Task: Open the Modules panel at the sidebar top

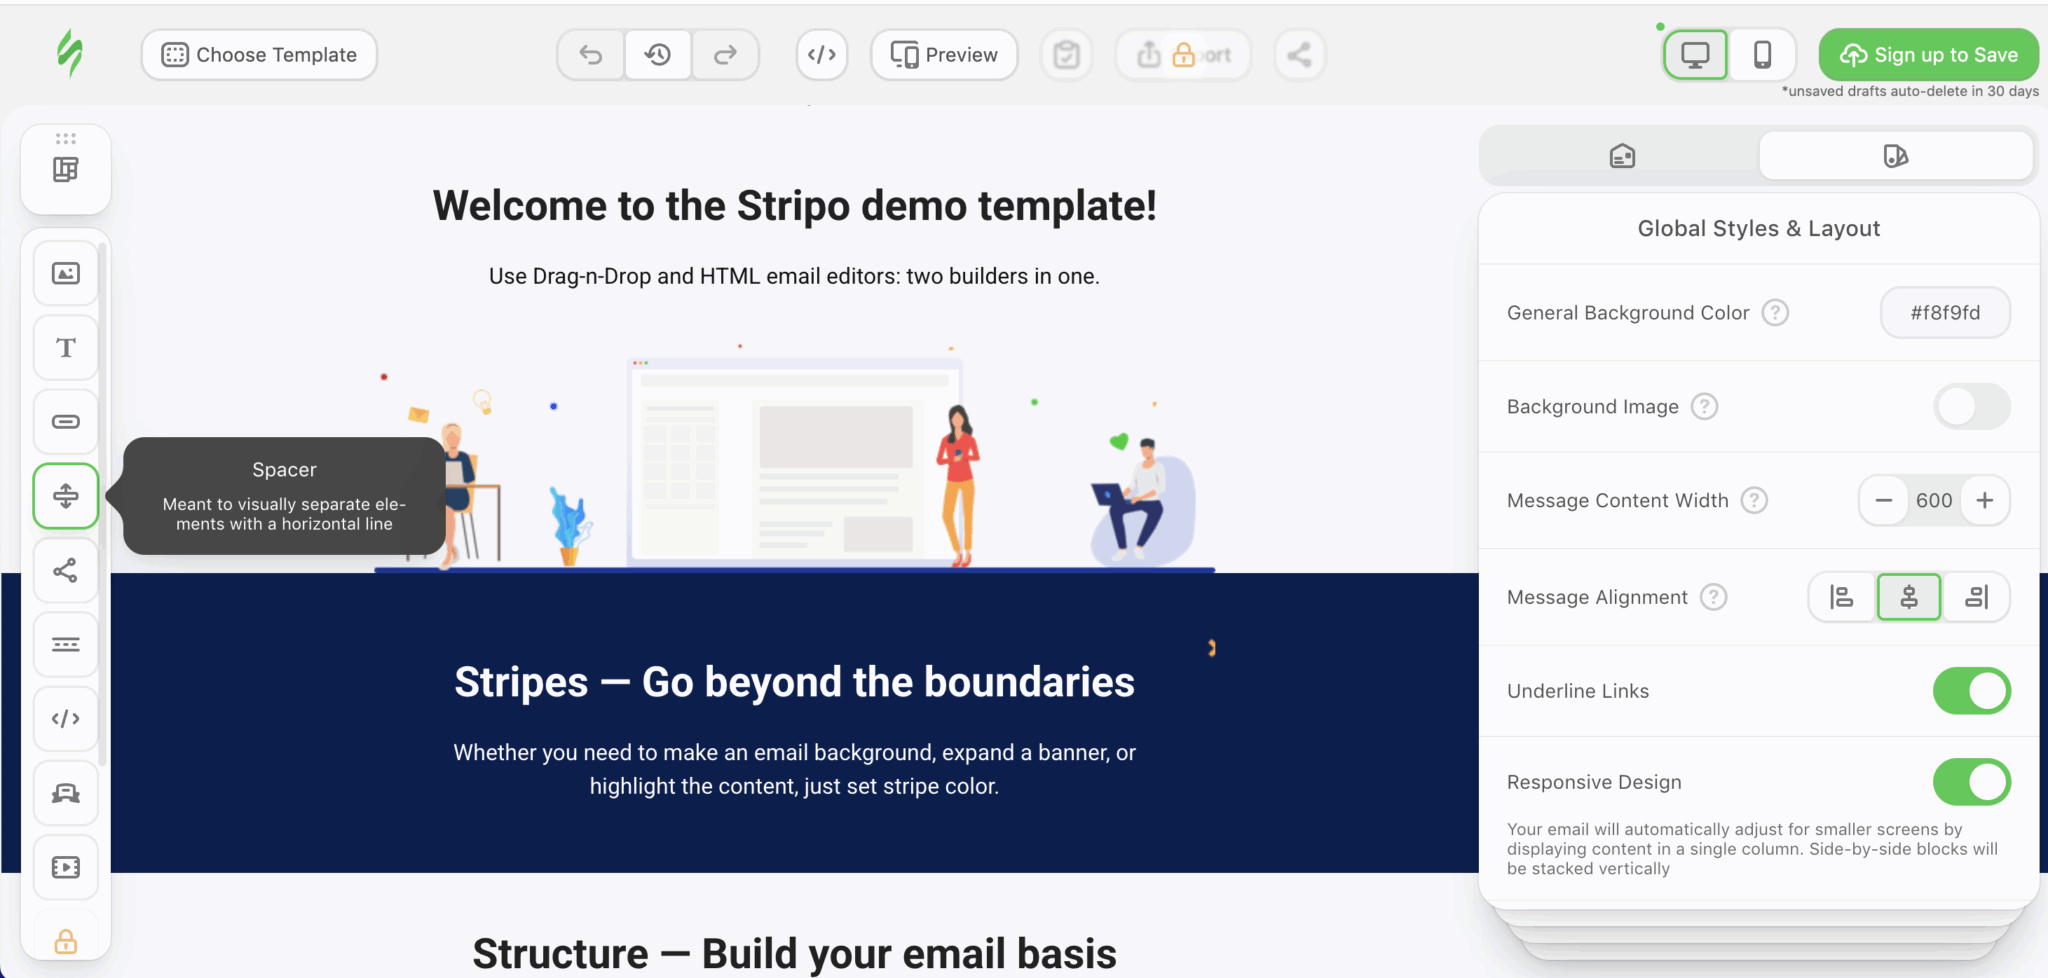Action: pos(65,168)
